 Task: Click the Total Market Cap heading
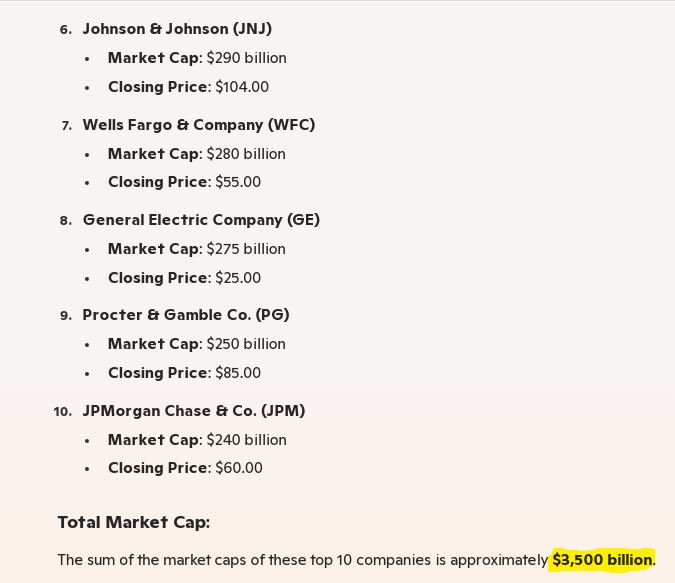pos(133,522)
